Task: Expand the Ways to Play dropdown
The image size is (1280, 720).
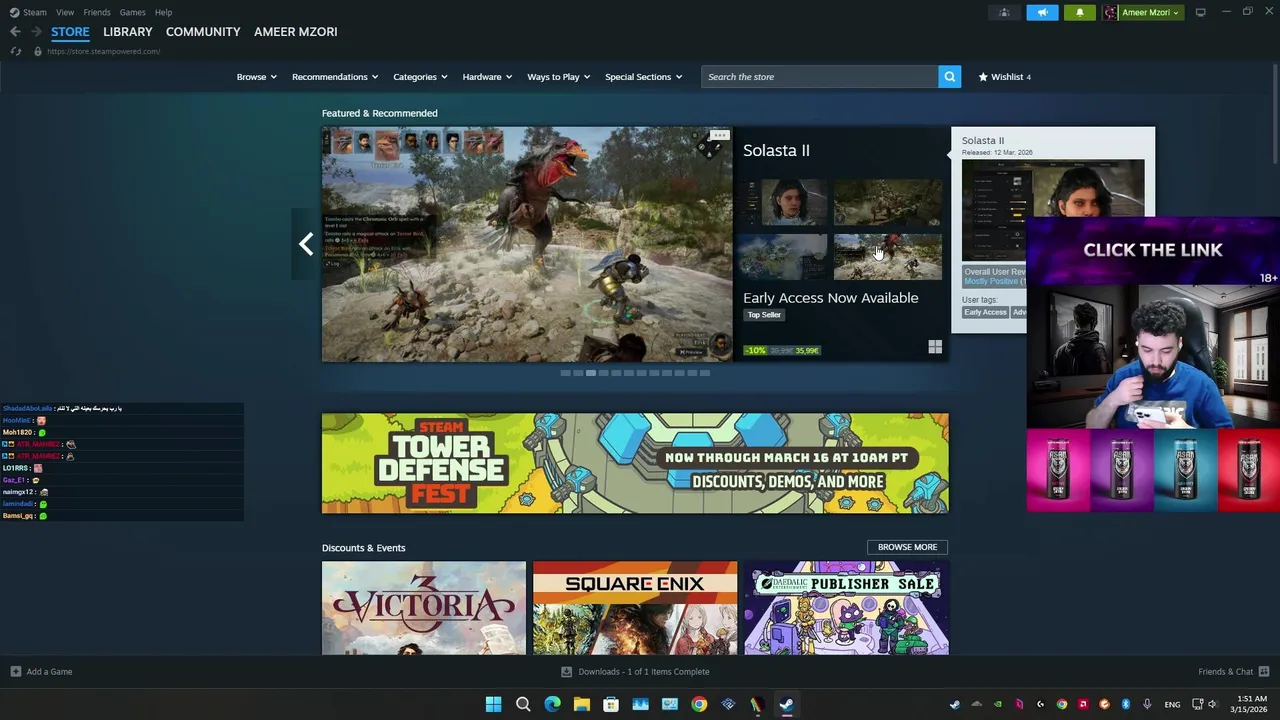Action: (x=559, y=77)
